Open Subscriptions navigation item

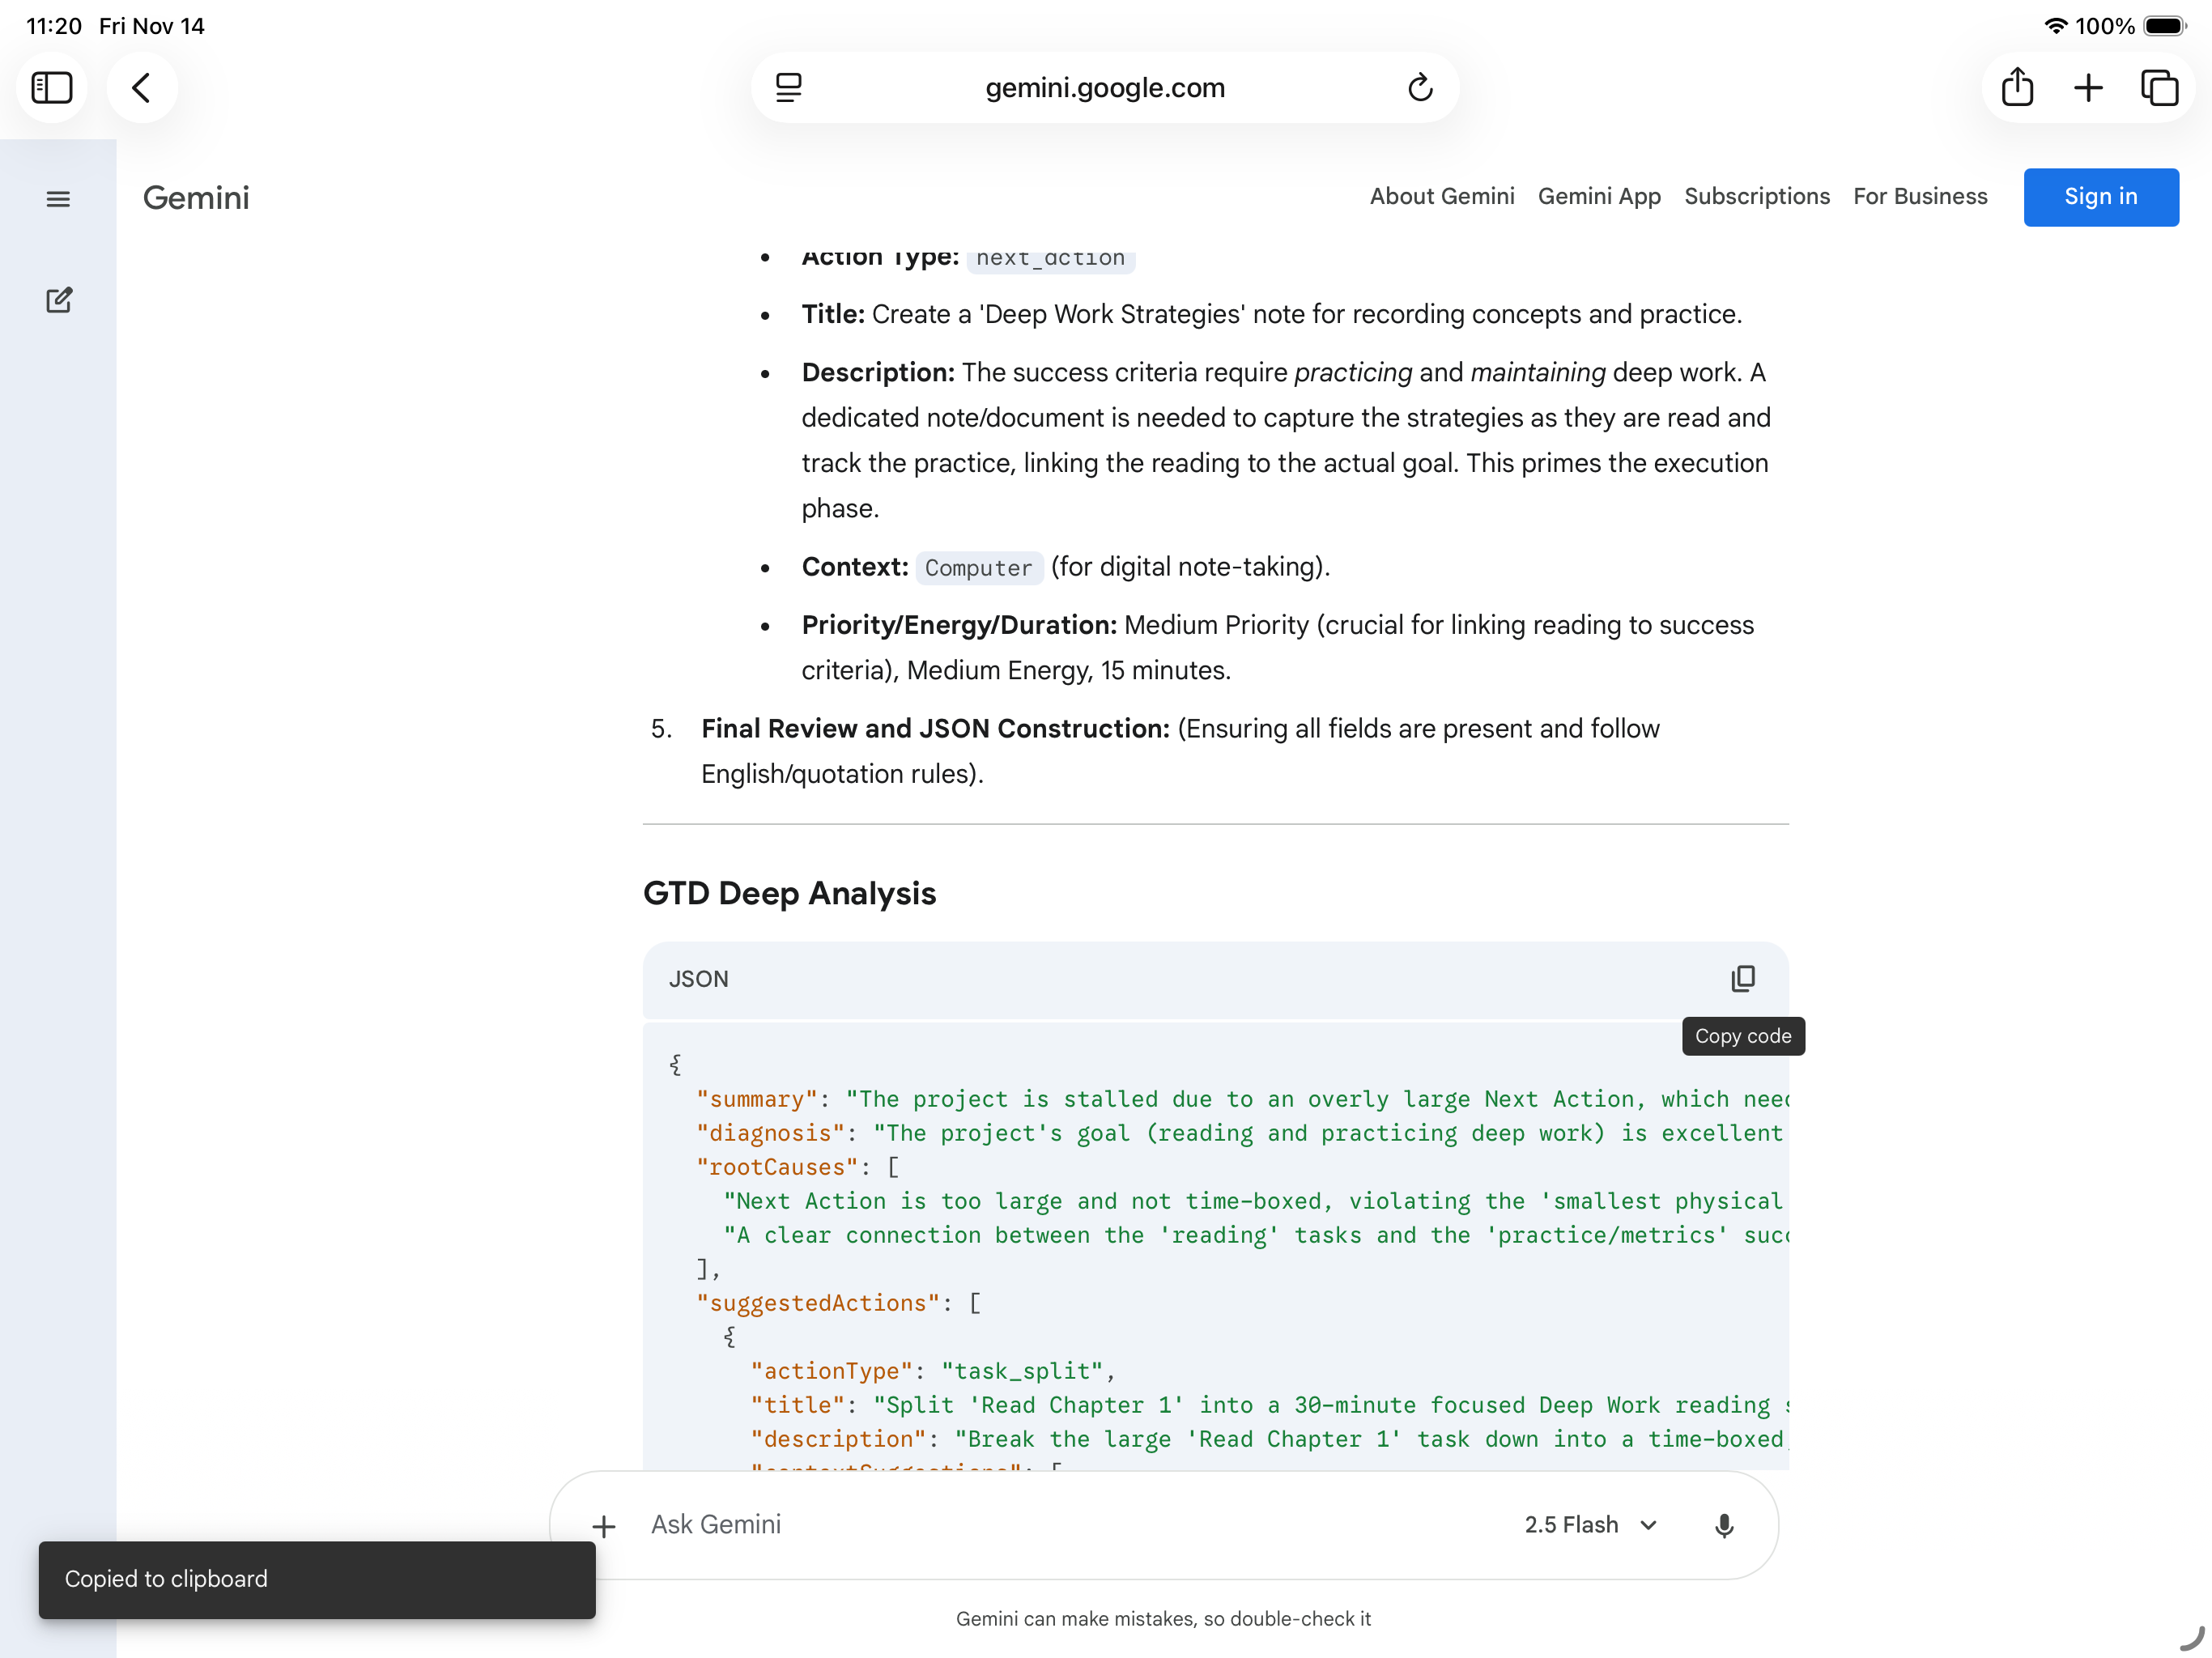1756,197
